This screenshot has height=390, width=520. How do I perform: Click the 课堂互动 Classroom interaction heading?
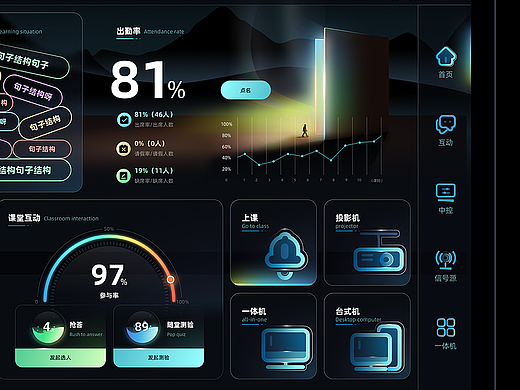[x=53, y=218]
